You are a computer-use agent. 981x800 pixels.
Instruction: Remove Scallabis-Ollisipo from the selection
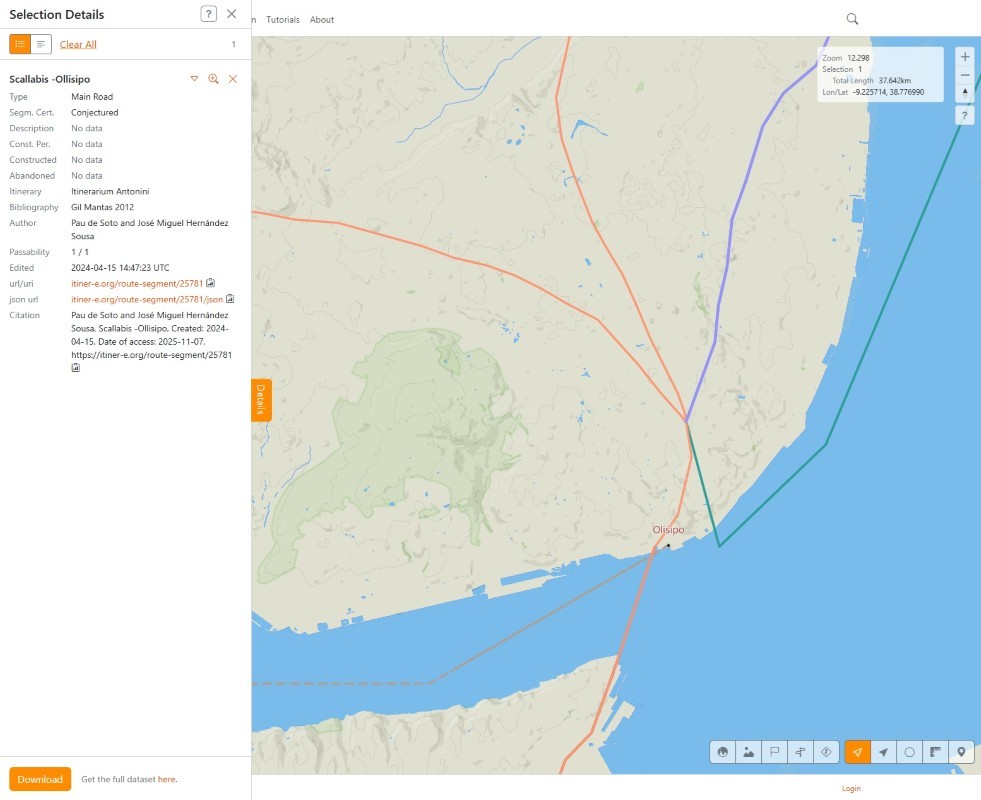pos(232,79)
